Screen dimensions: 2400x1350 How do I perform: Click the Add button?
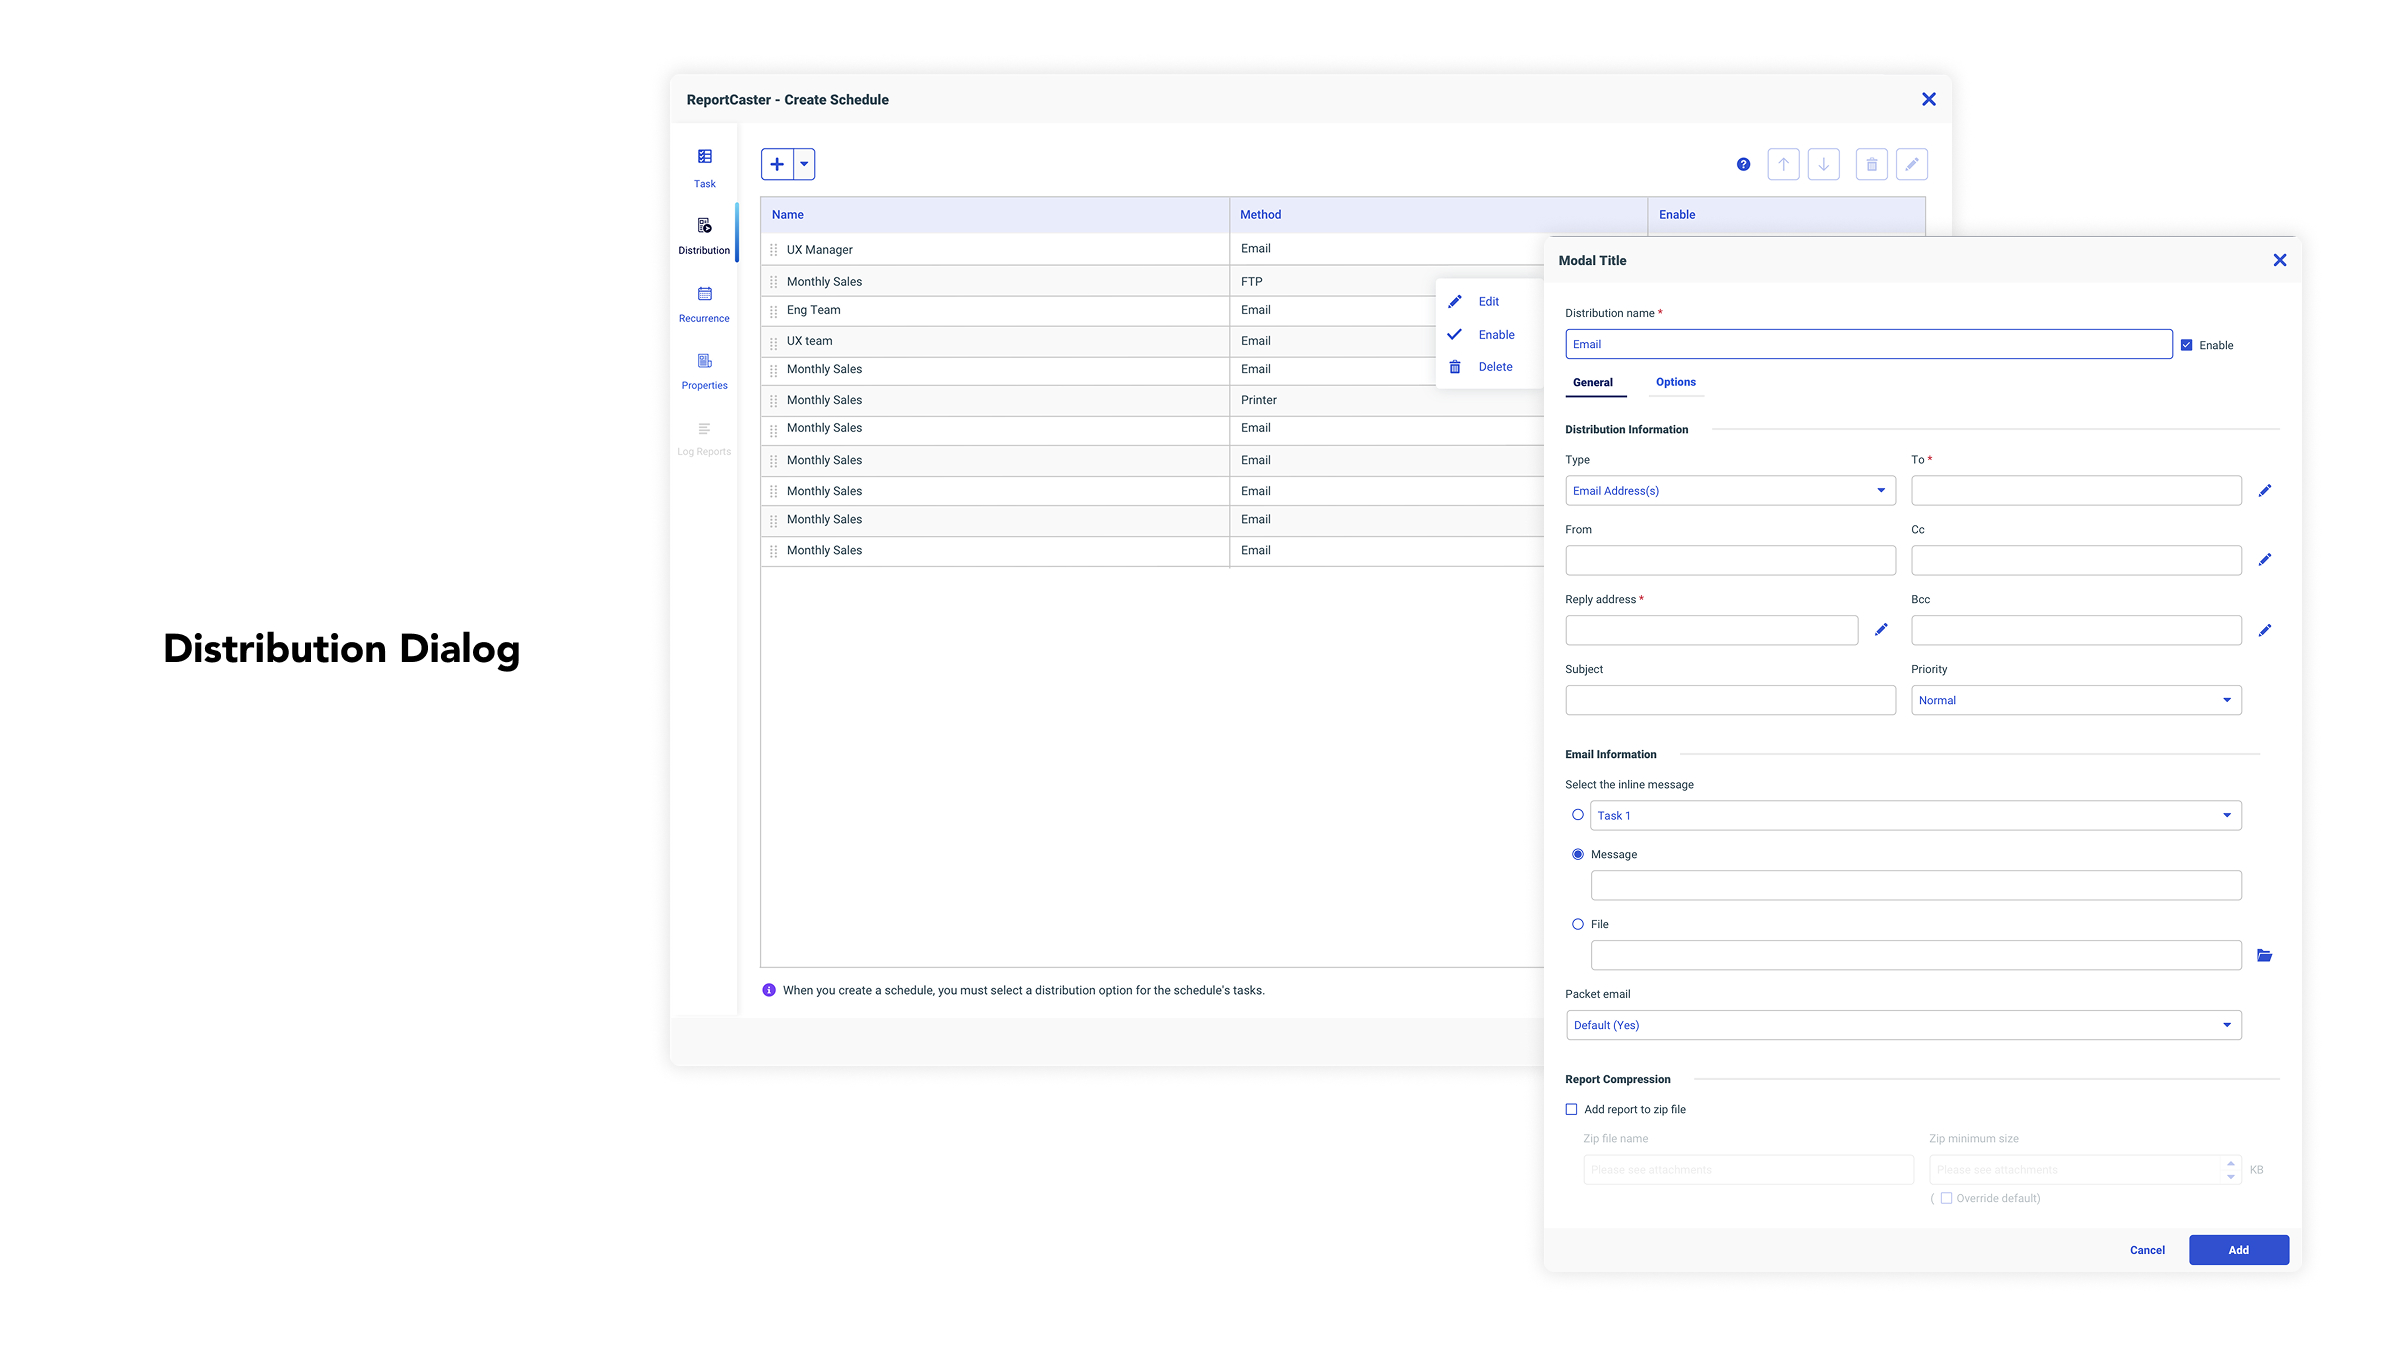tap(2238, 1250)
